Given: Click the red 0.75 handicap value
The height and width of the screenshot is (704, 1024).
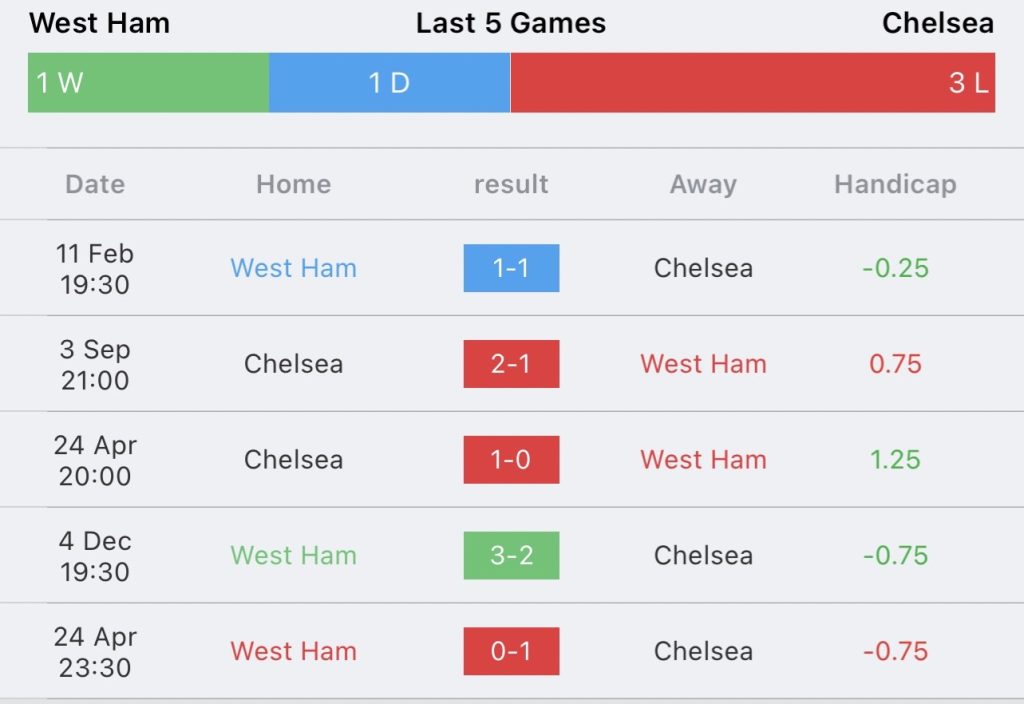Looking at the screenshot, I should pos(895,364).
